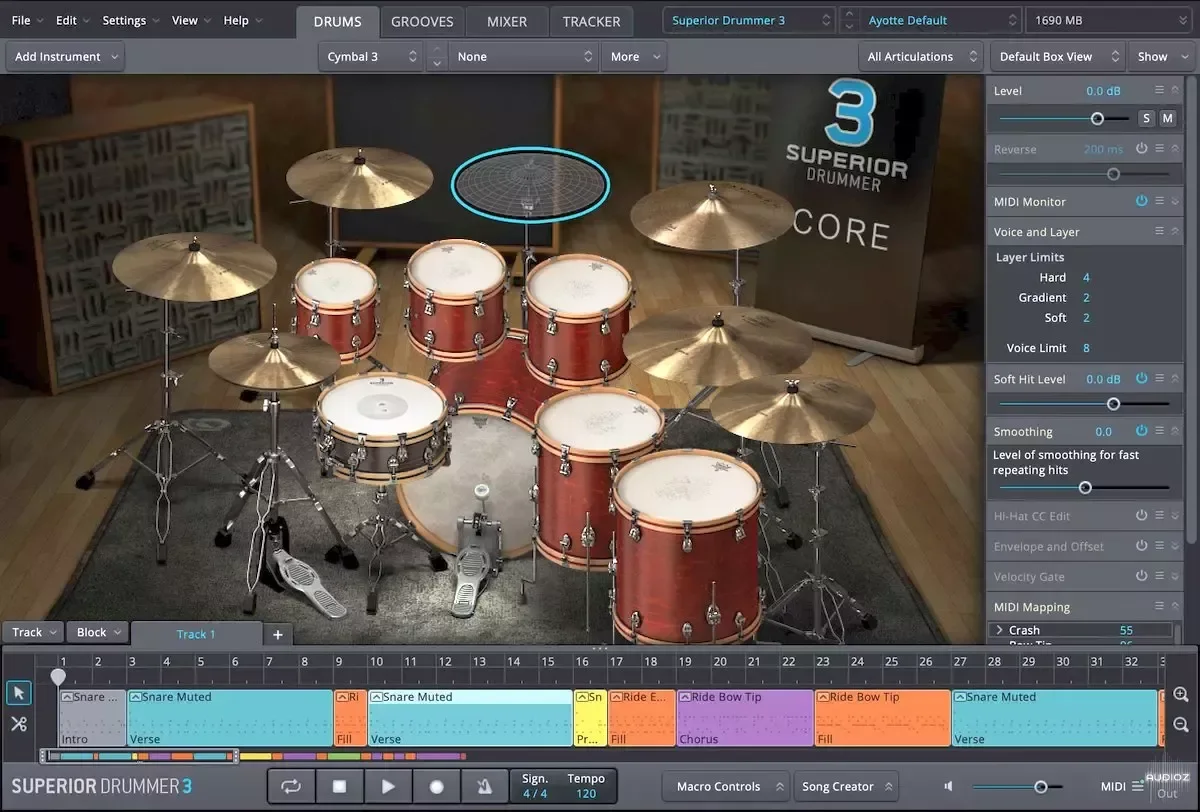Screen dimensions: 1200x812
Task: Open the Hi-Hat CC Edit menu icon
Action: coord(1160,516)
